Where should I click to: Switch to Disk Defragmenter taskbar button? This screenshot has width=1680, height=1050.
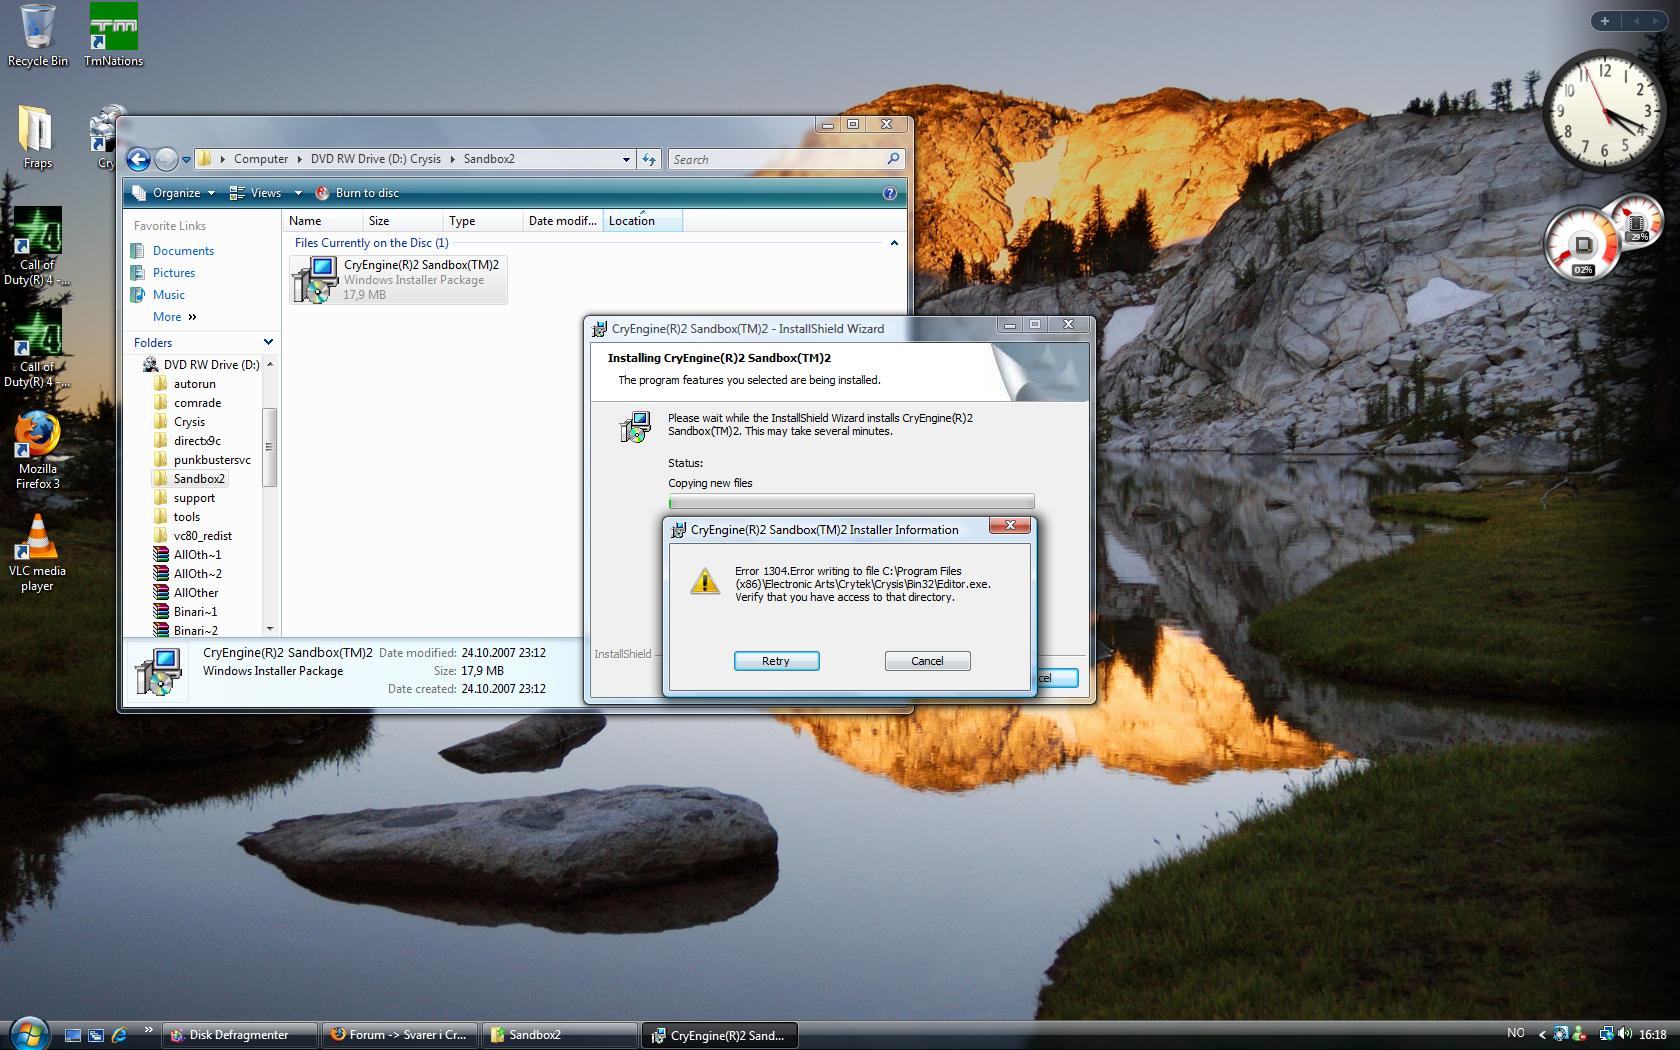[240, 1035]
